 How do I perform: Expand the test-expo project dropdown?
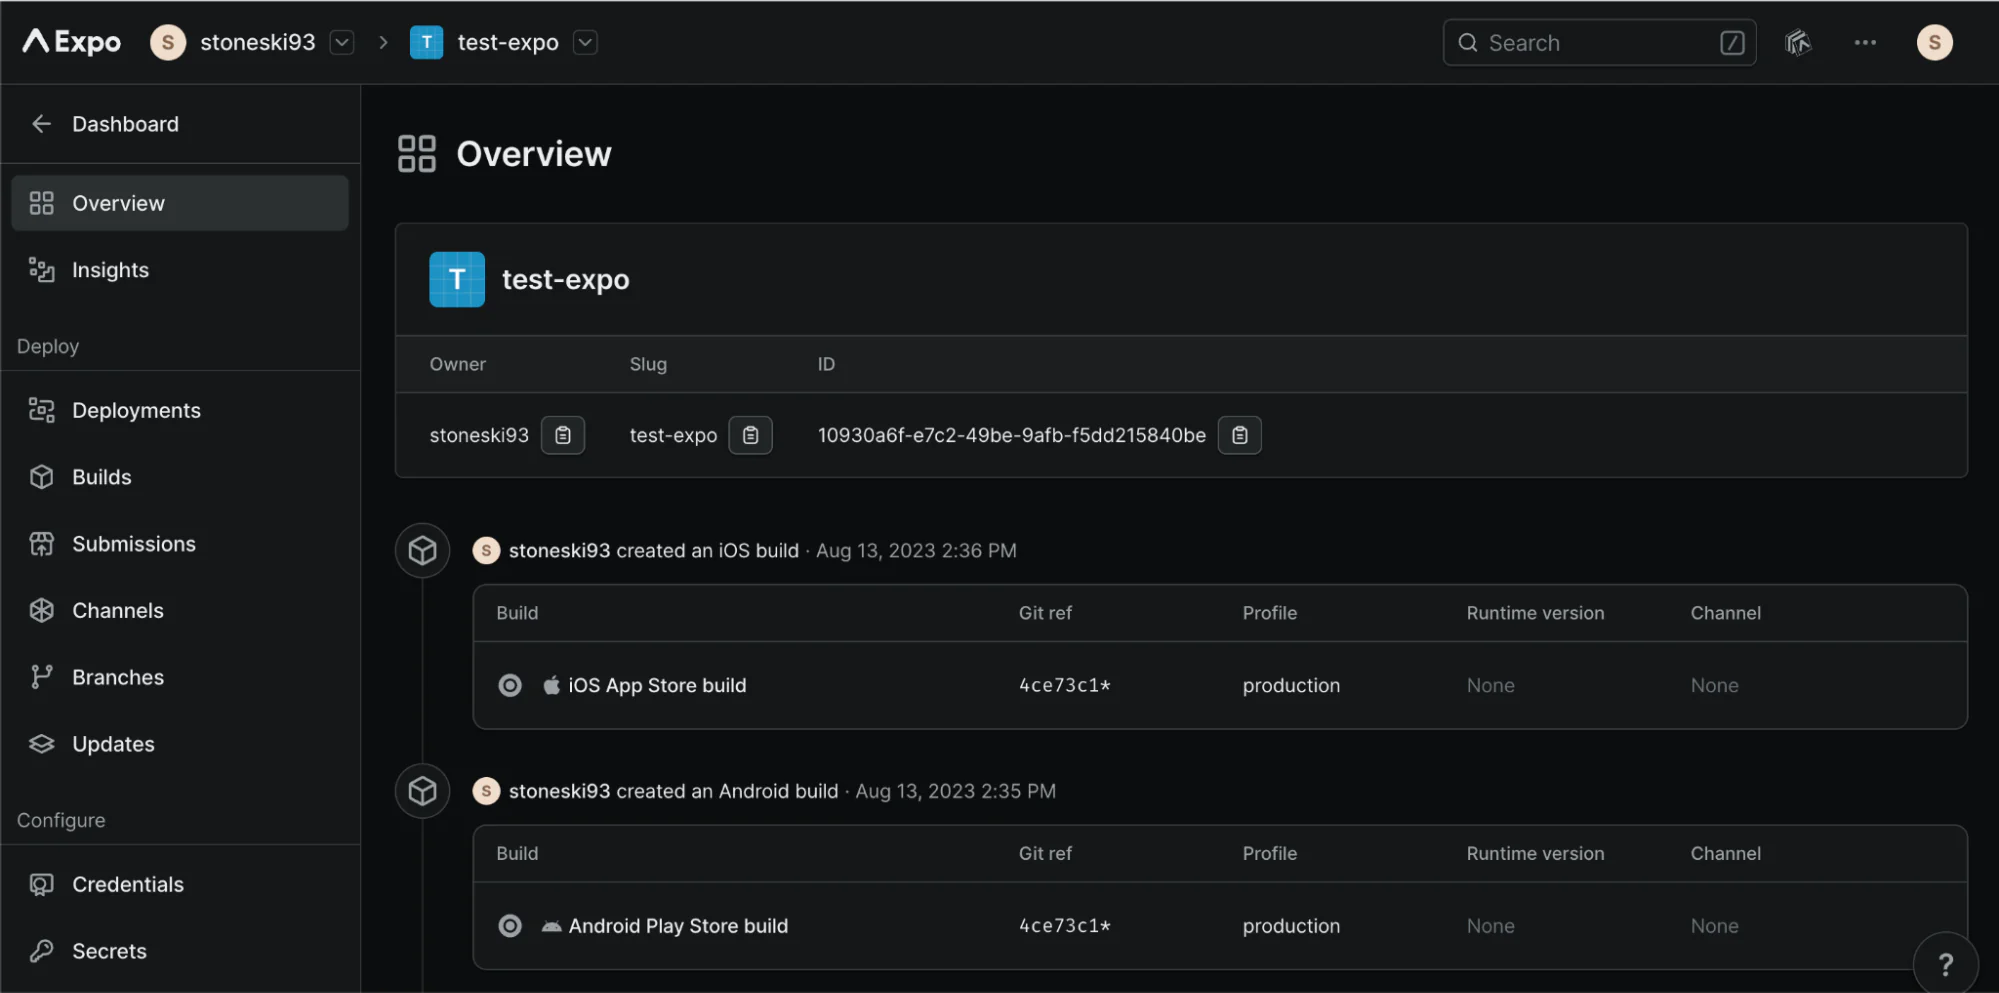pos(585,42)
